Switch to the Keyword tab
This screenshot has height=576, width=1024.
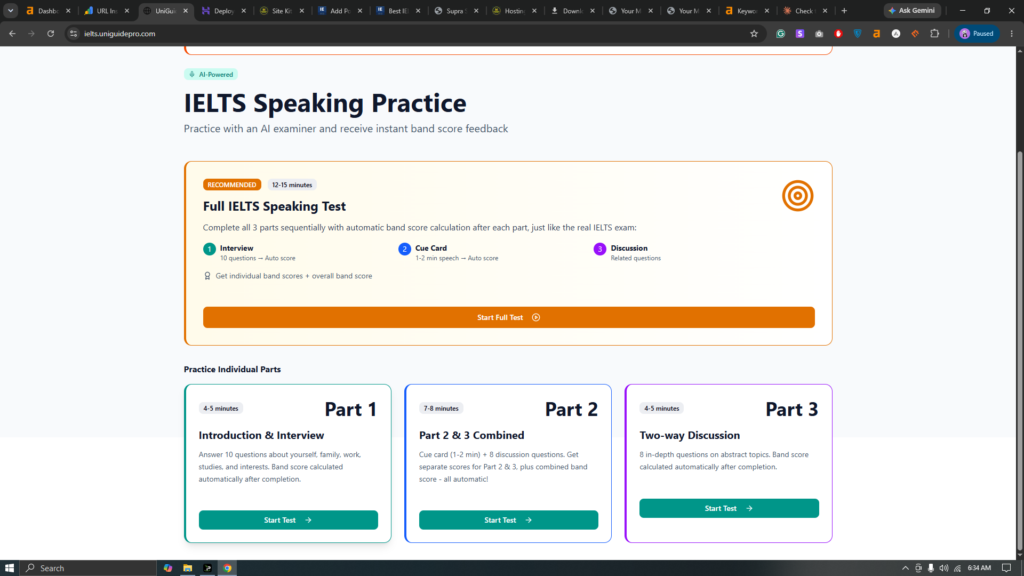[746, 10]
